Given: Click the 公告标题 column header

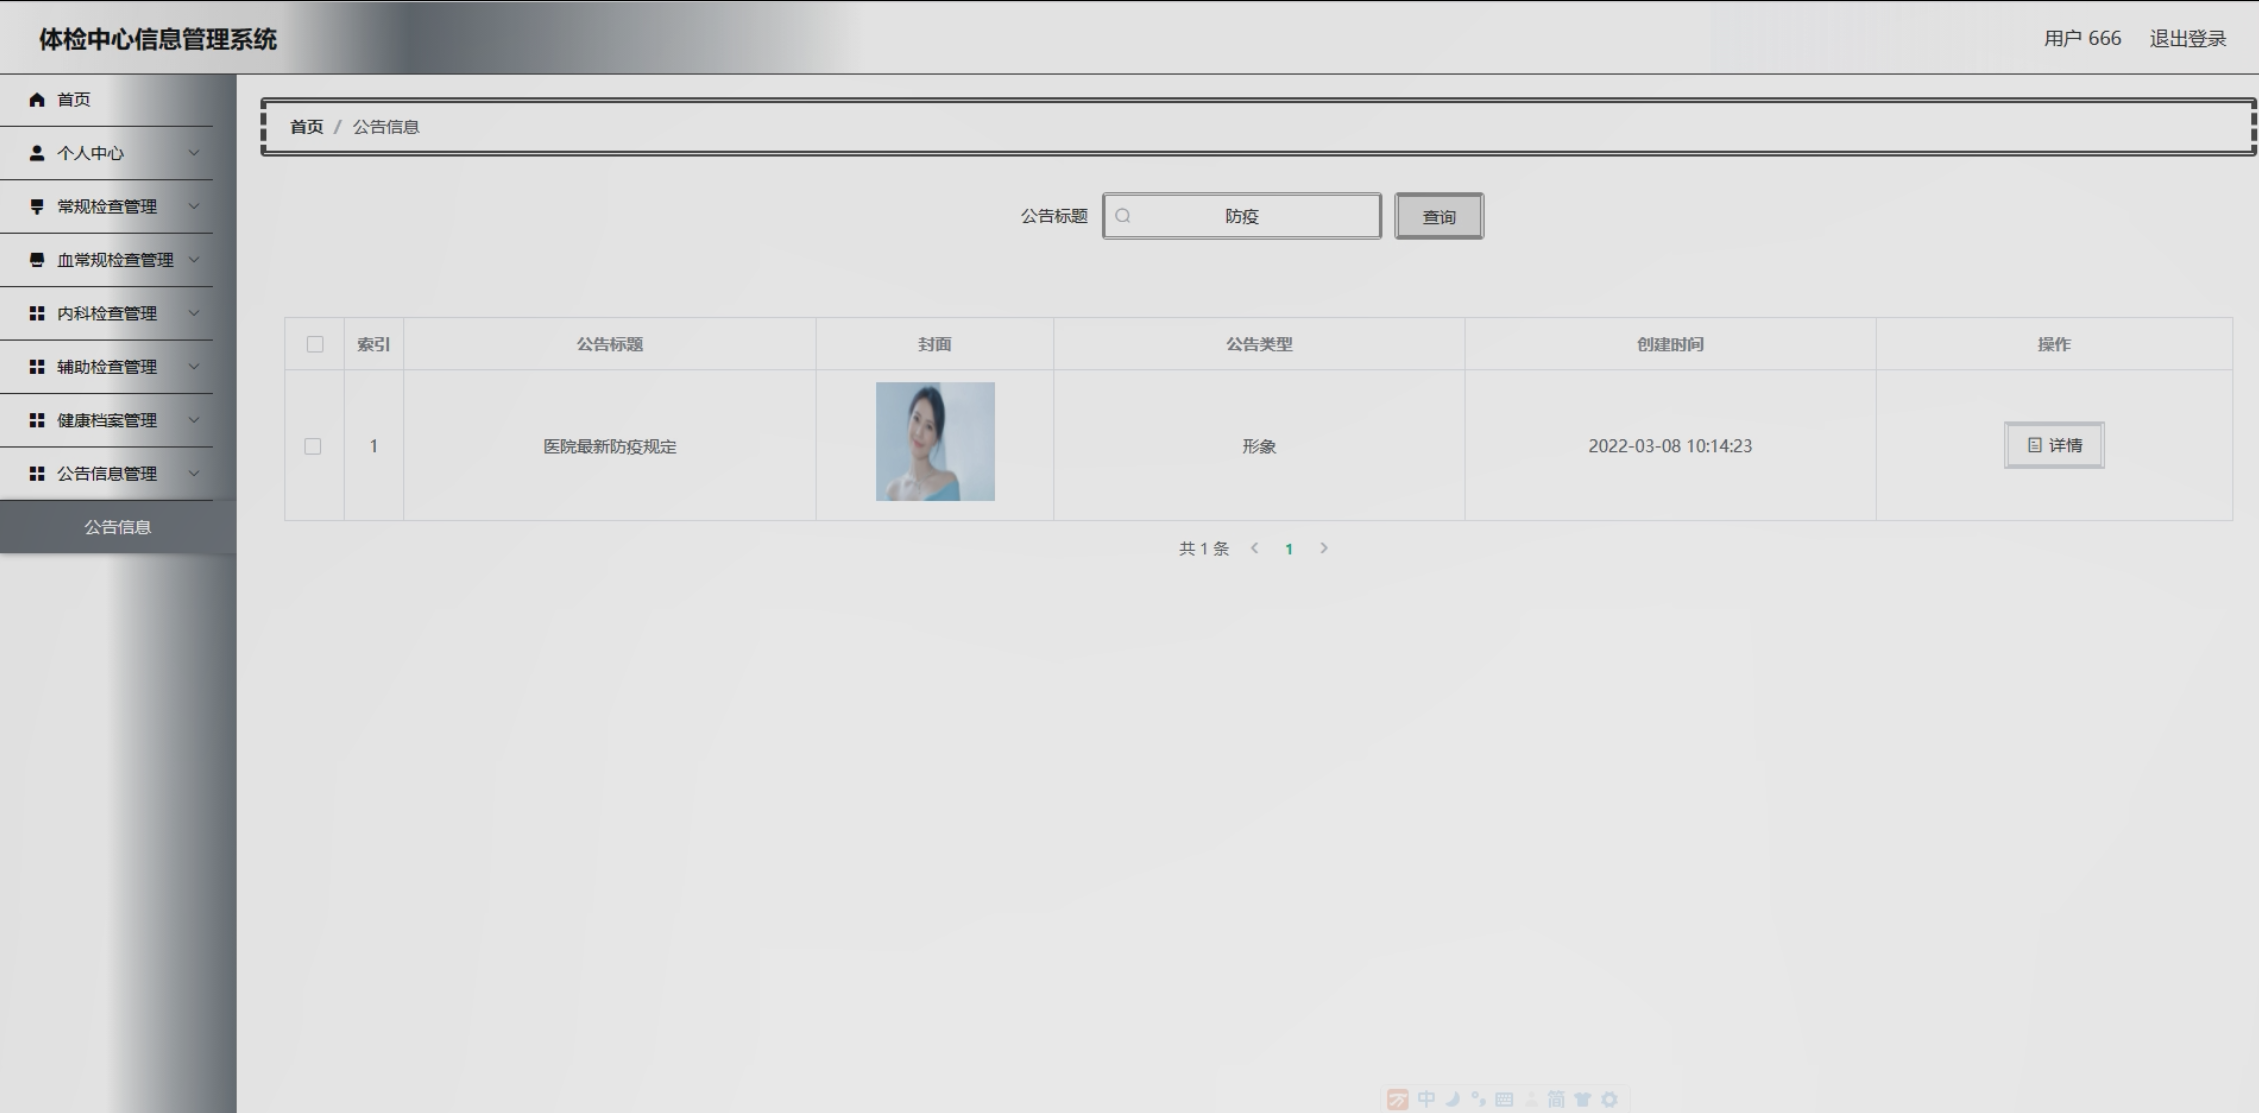Looking at the screenshot, I should coord(610,344).
